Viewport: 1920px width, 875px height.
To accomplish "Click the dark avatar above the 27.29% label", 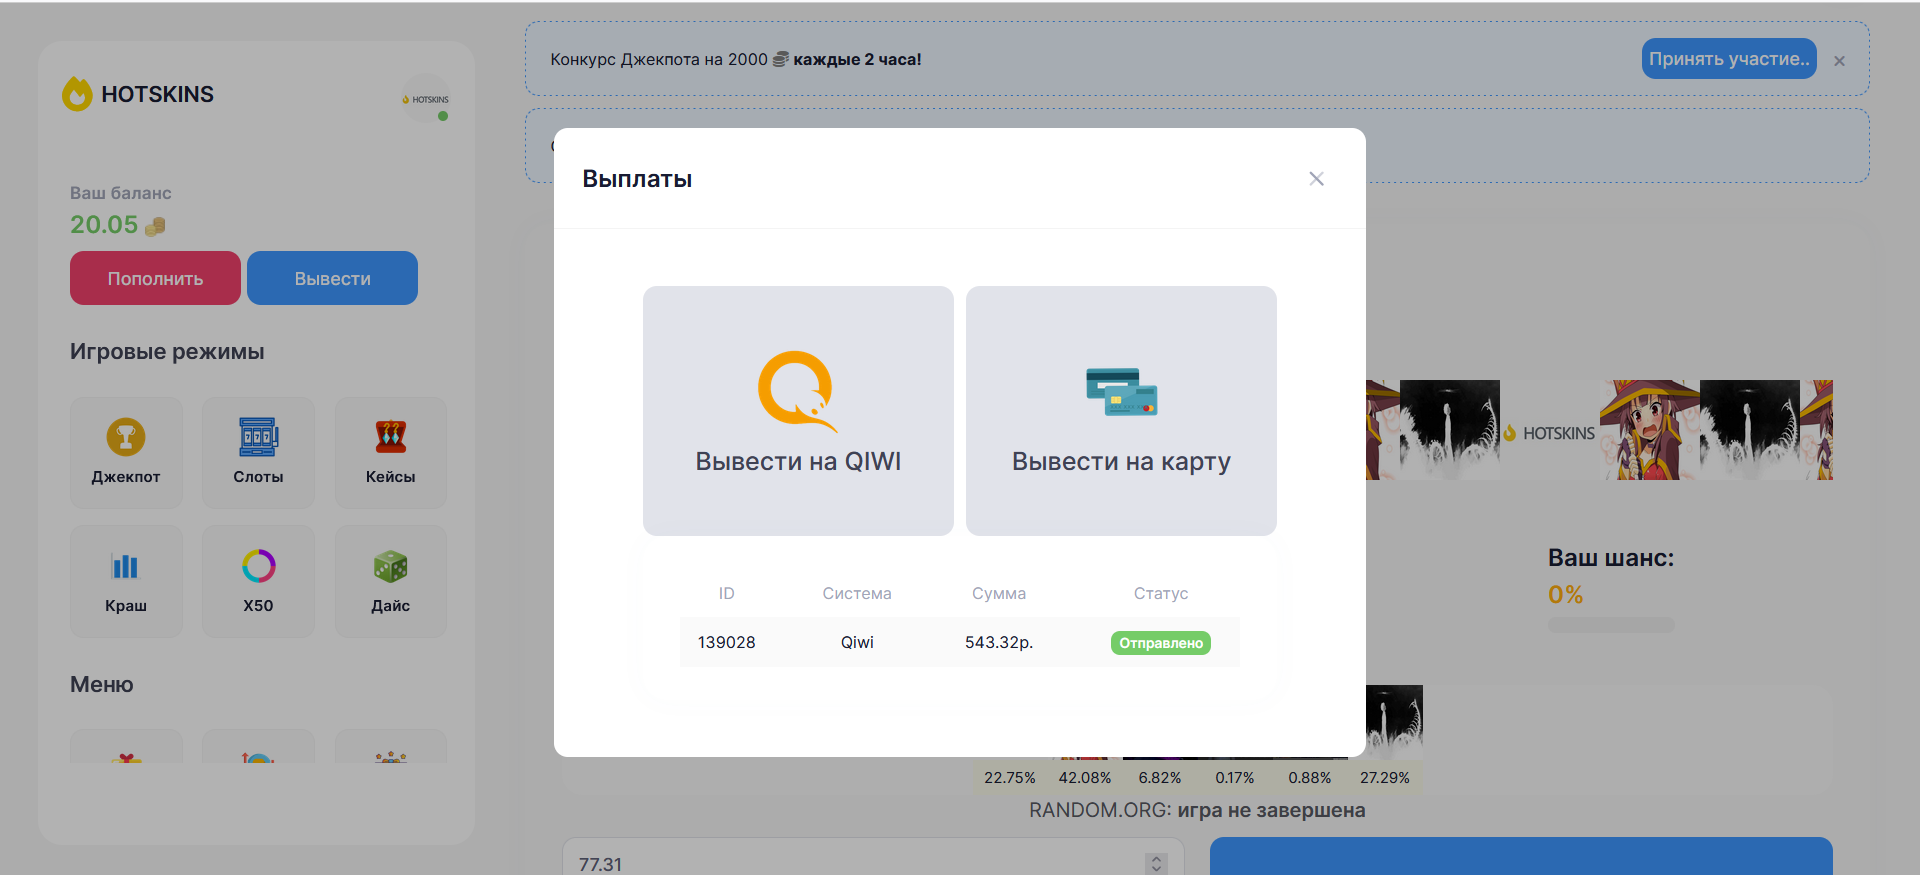I will (x=1394, y=722).
